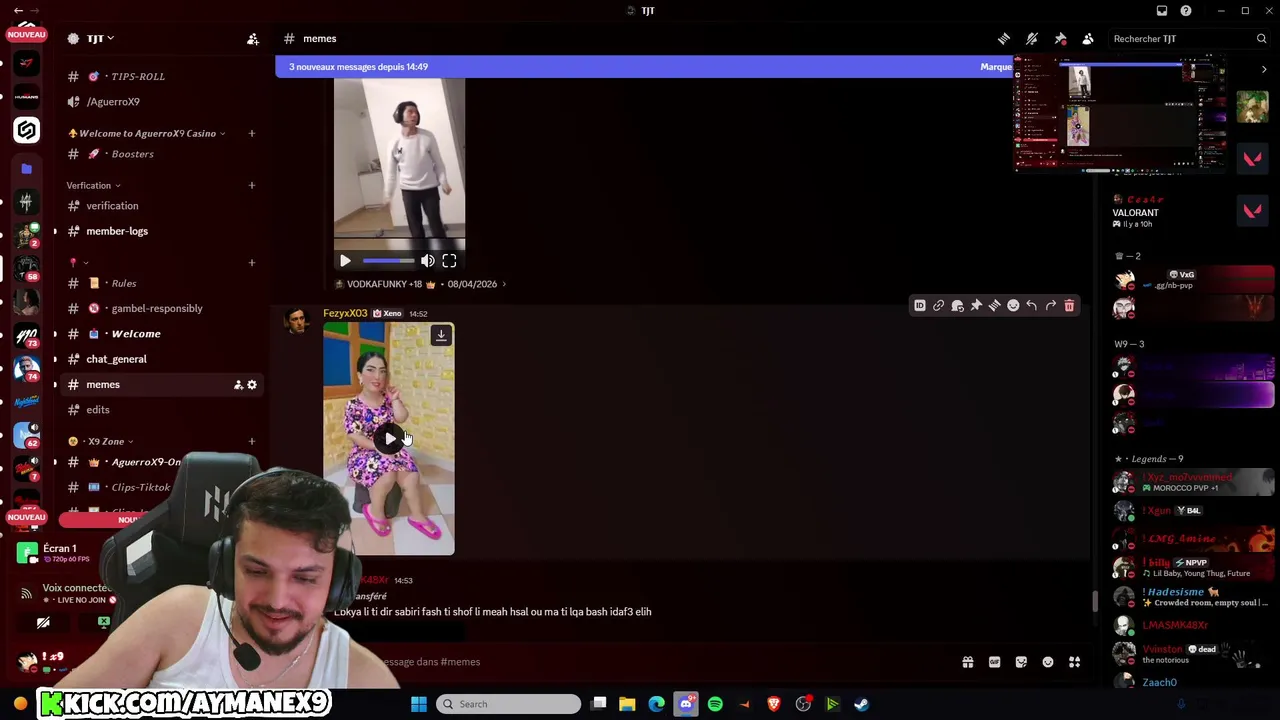Toggle channel notification bell in header
This screenshot has height=720, width=1280.
[1032, 39]
